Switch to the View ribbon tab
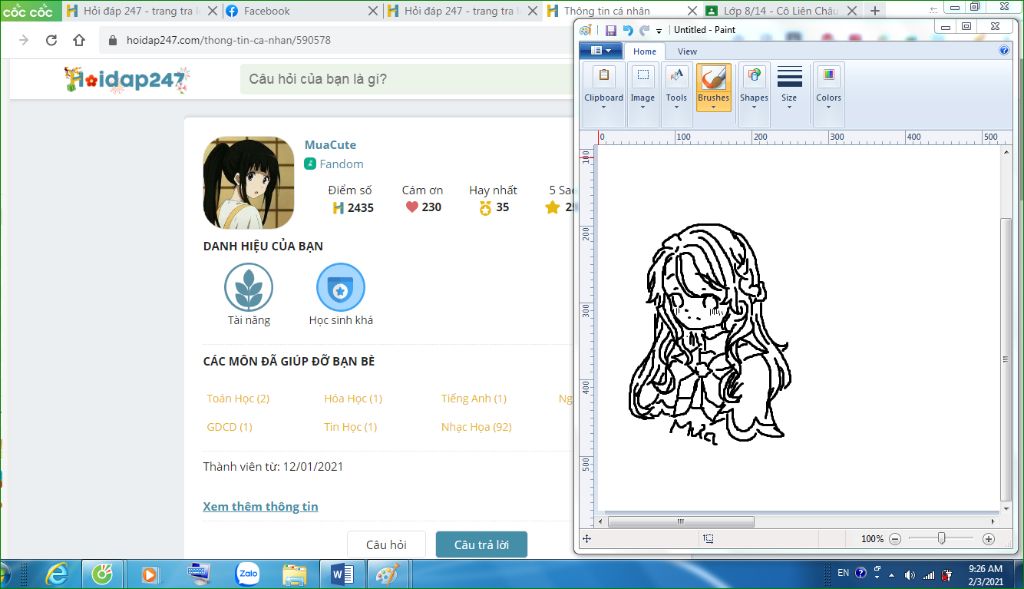The width and height of the screenshot is (1024, 589). click(x=687, y=52)
